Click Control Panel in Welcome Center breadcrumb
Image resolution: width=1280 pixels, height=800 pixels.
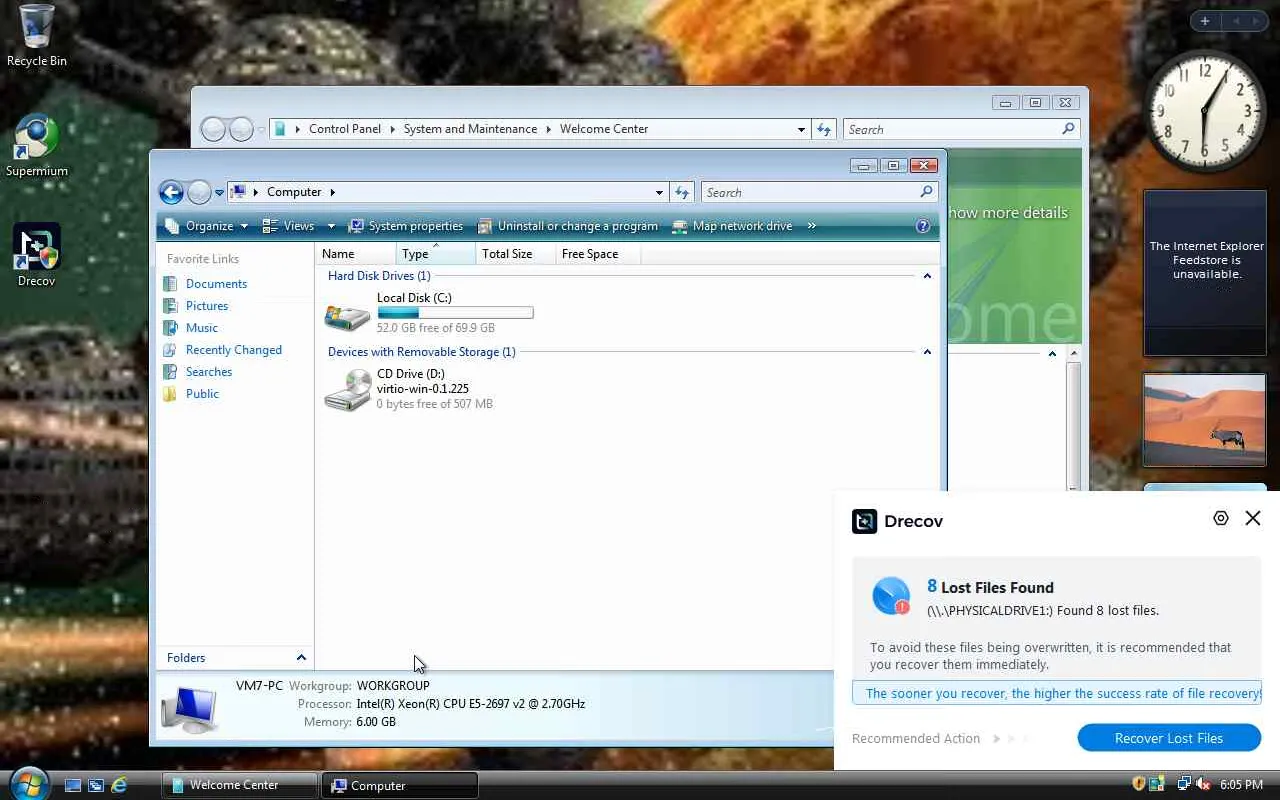pos(345,129)
